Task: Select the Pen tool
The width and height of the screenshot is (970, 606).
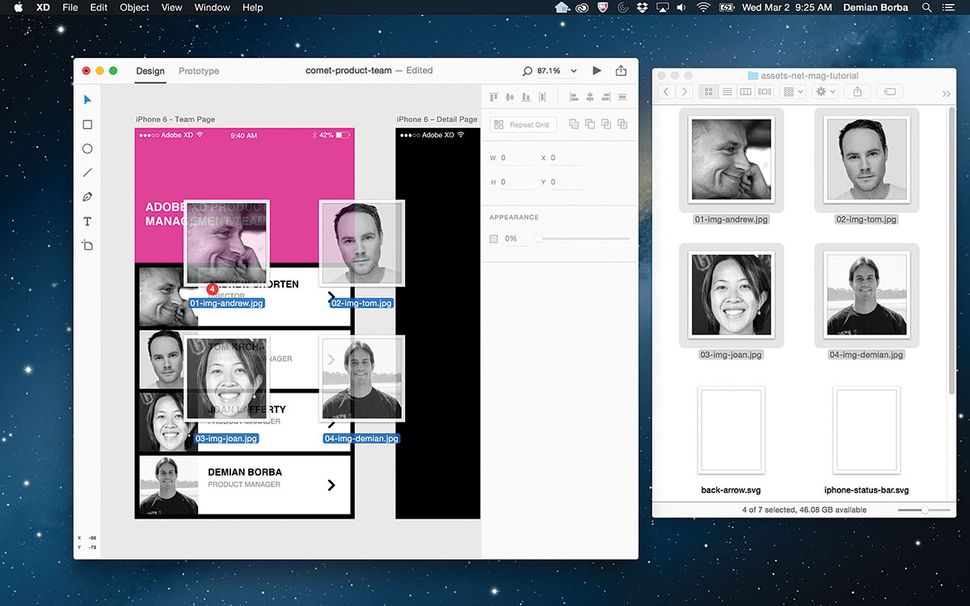Action: click(87, 196)
